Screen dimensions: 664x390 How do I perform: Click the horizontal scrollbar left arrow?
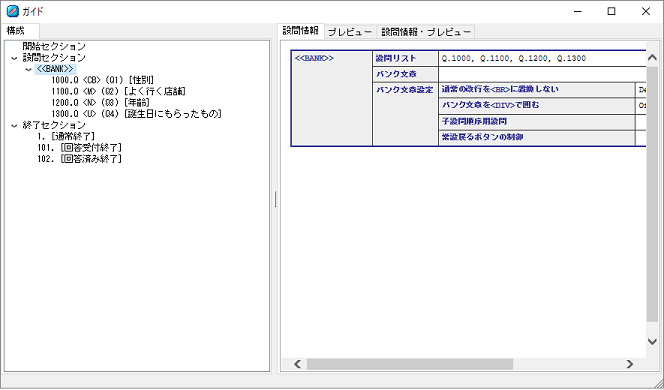click(x=298, y=364)
